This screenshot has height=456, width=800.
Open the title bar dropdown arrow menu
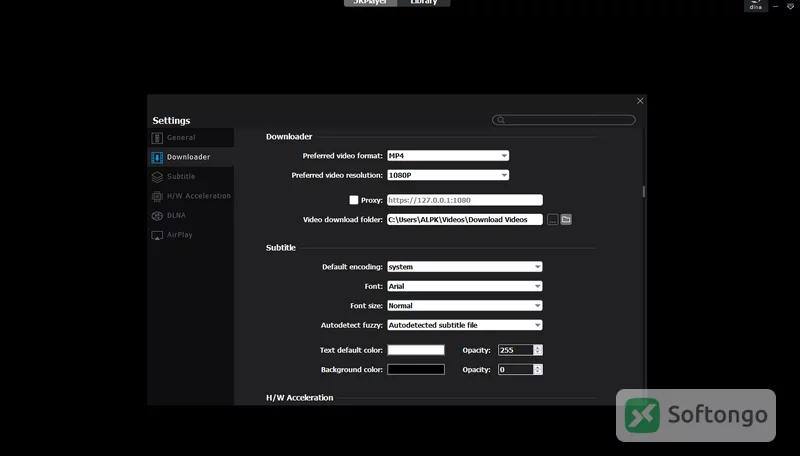coord(790,6)
